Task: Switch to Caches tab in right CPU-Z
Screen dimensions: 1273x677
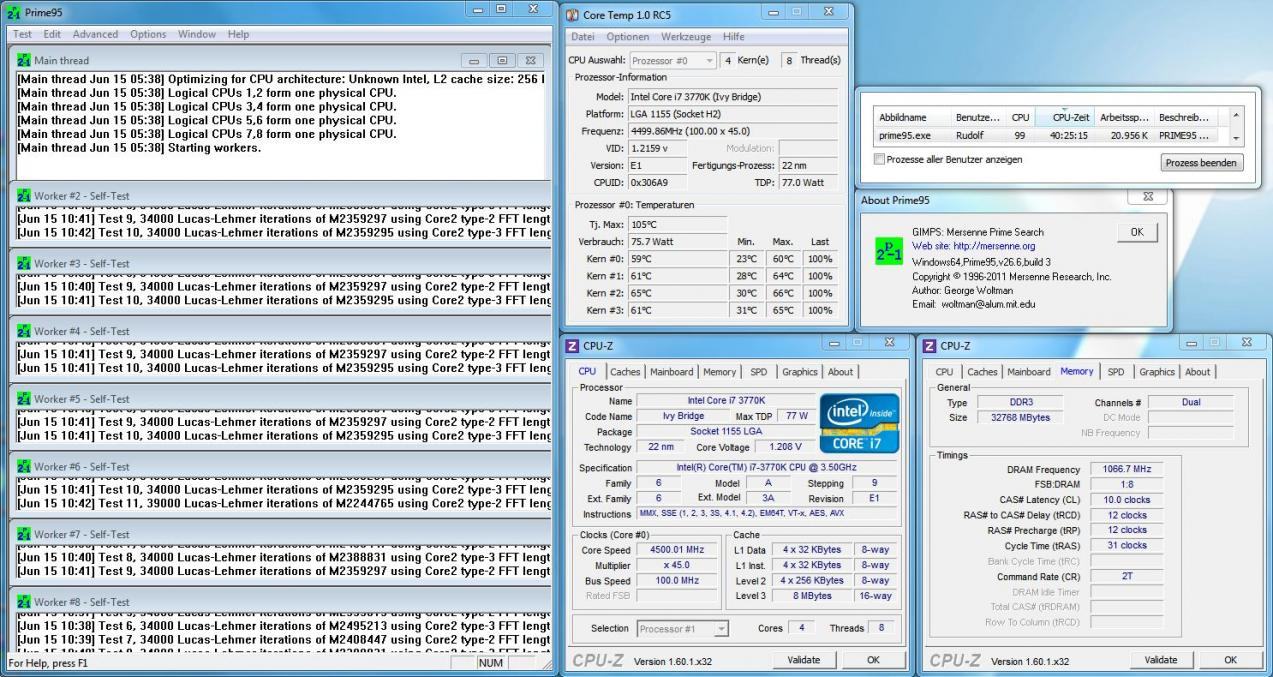Action: [x=983, y=372]
